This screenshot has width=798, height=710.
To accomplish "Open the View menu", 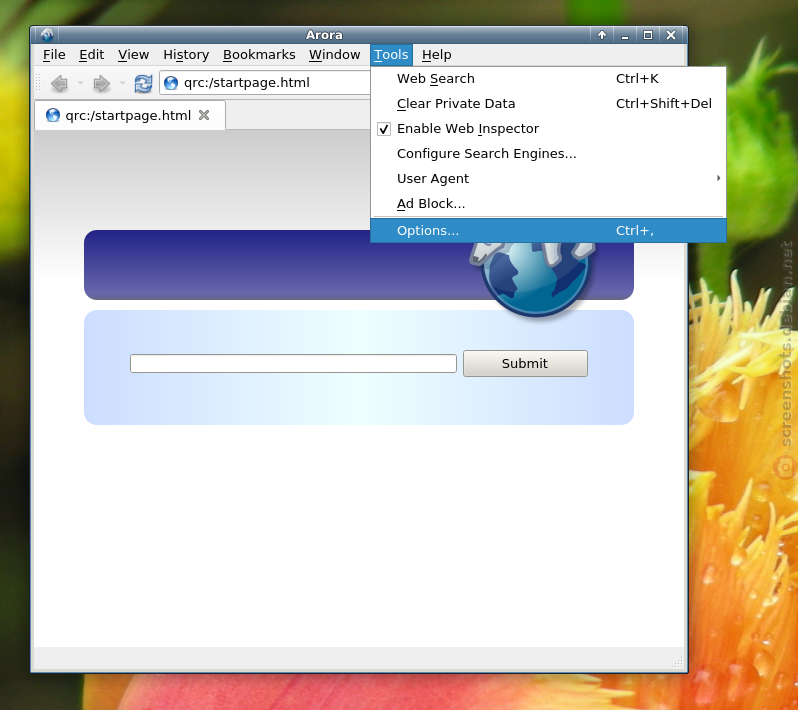I will 133,54.
